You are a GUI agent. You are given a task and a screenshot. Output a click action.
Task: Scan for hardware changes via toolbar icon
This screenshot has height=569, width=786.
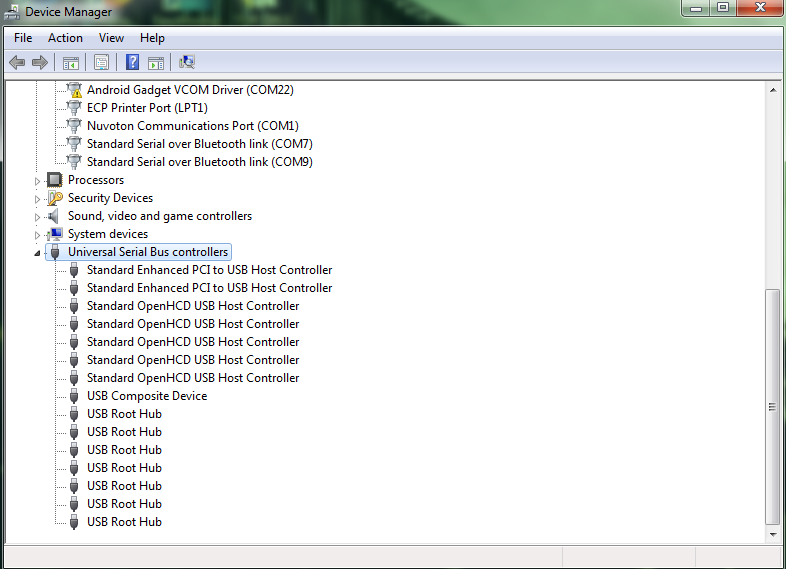coord(187,62)
